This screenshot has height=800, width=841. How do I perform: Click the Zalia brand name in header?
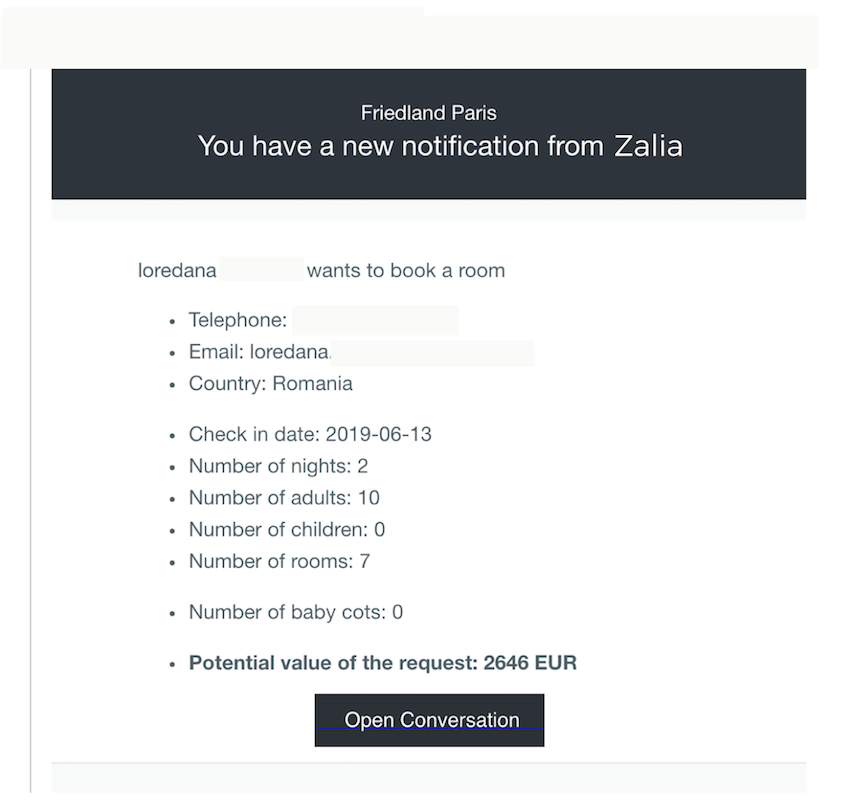tap(648, 146)
